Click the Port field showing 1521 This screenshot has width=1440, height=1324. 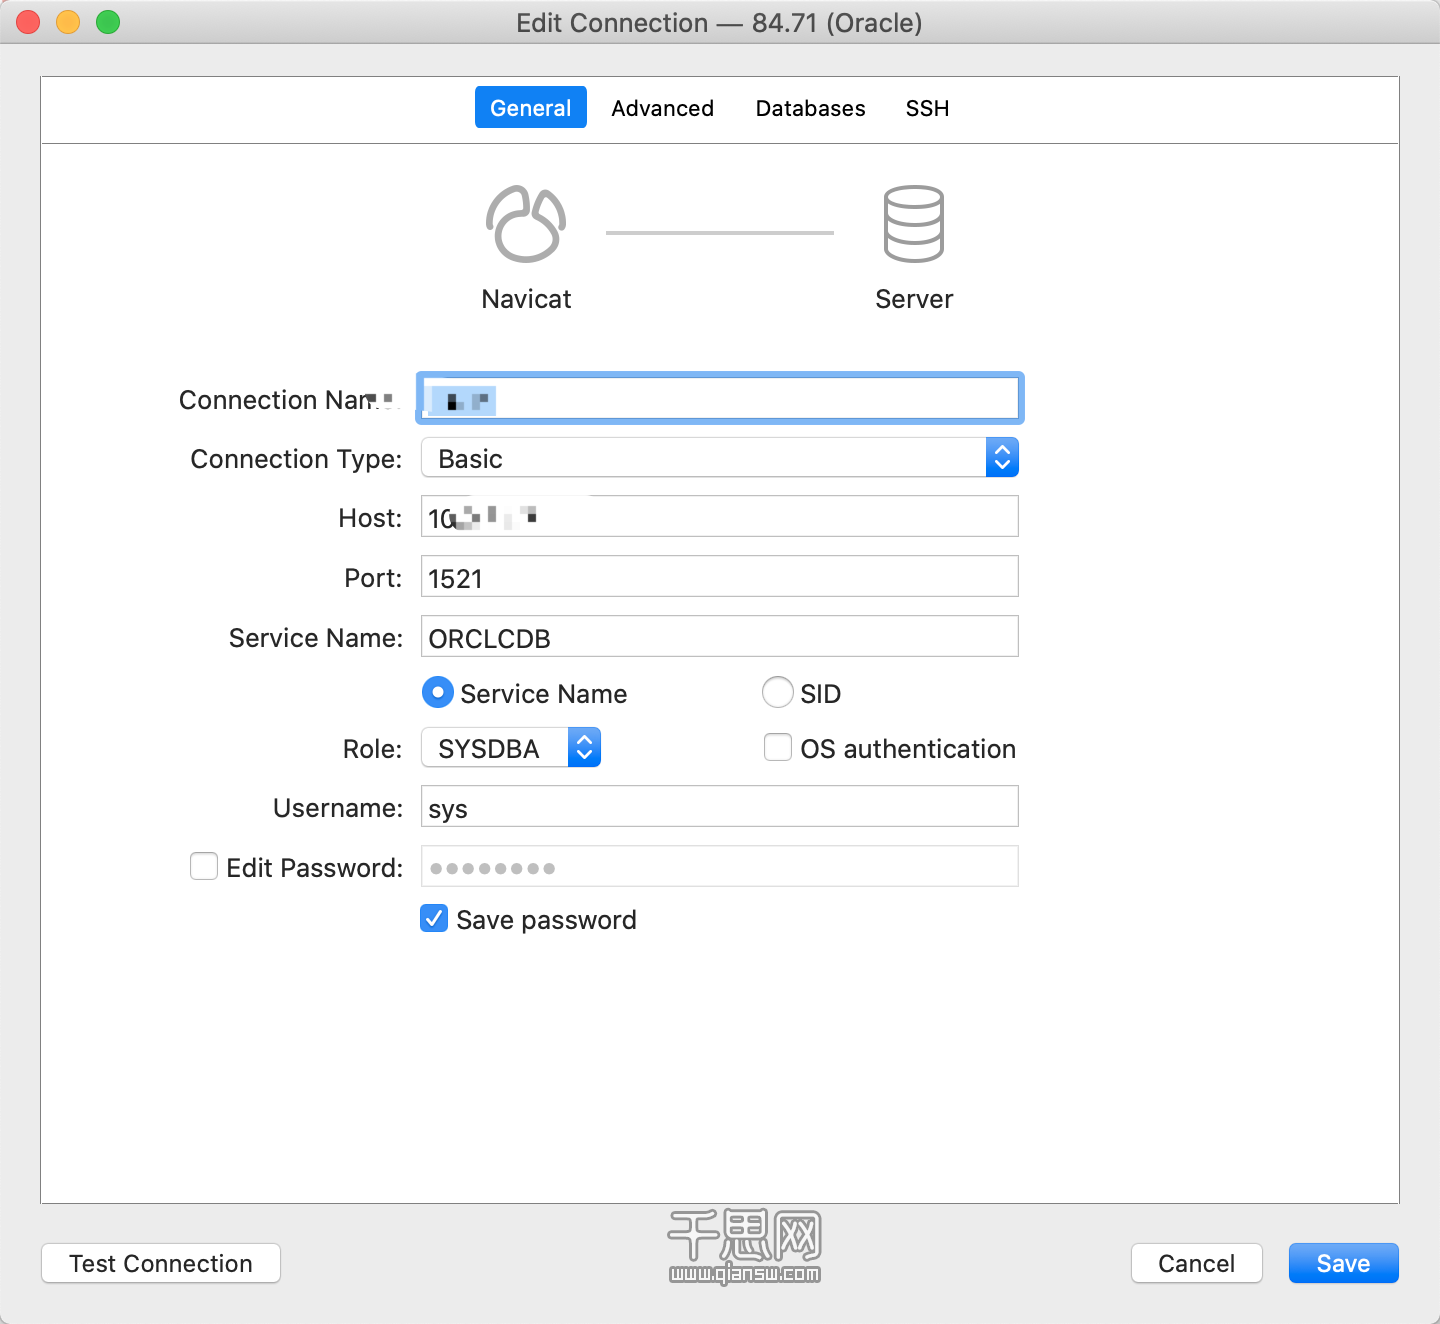point(720,577)
